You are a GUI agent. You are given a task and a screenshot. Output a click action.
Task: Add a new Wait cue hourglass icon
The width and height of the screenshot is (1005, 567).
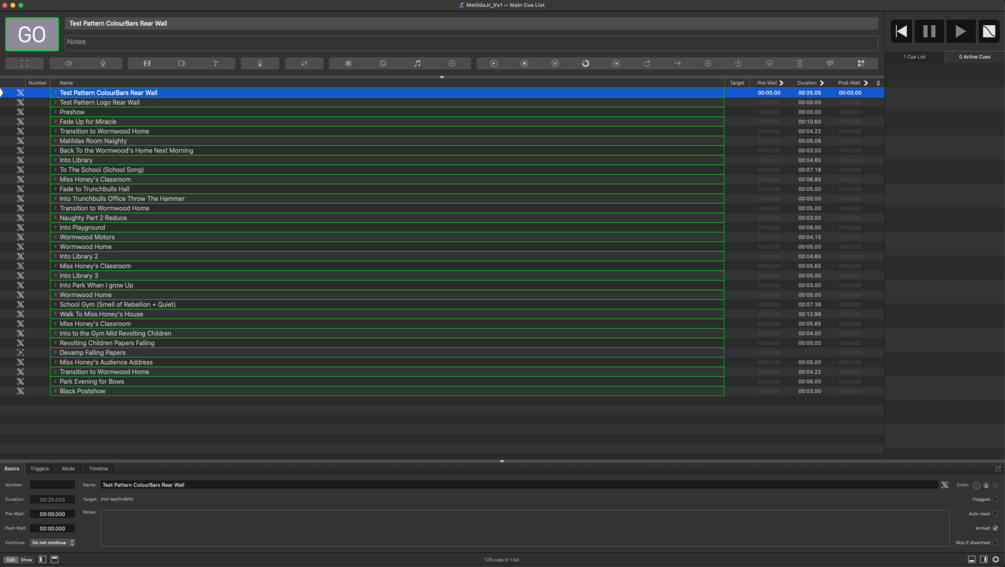(799, 63)
